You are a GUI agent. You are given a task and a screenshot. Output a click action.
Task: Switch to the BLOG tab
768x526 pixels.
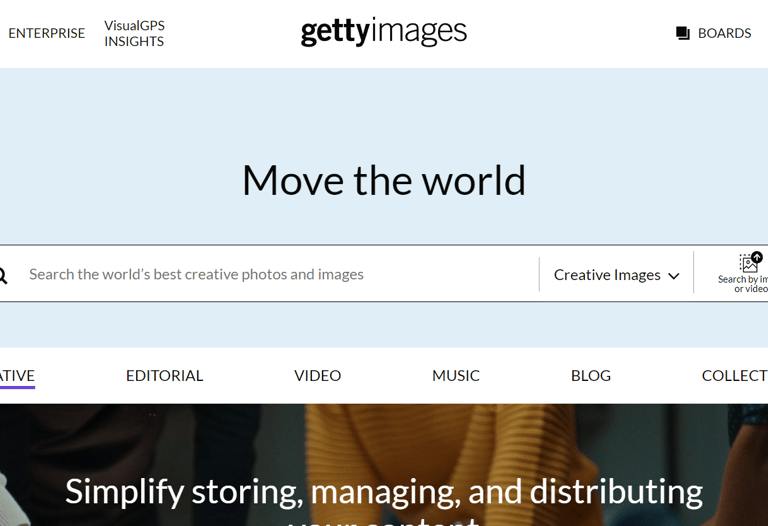pyautogui.click(x=591, y=376)
